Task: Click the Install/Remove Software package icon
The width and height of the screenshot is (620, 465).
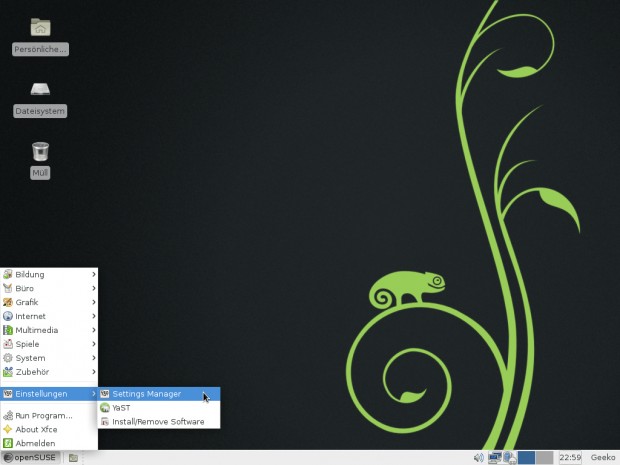Action: click(104, 422)
